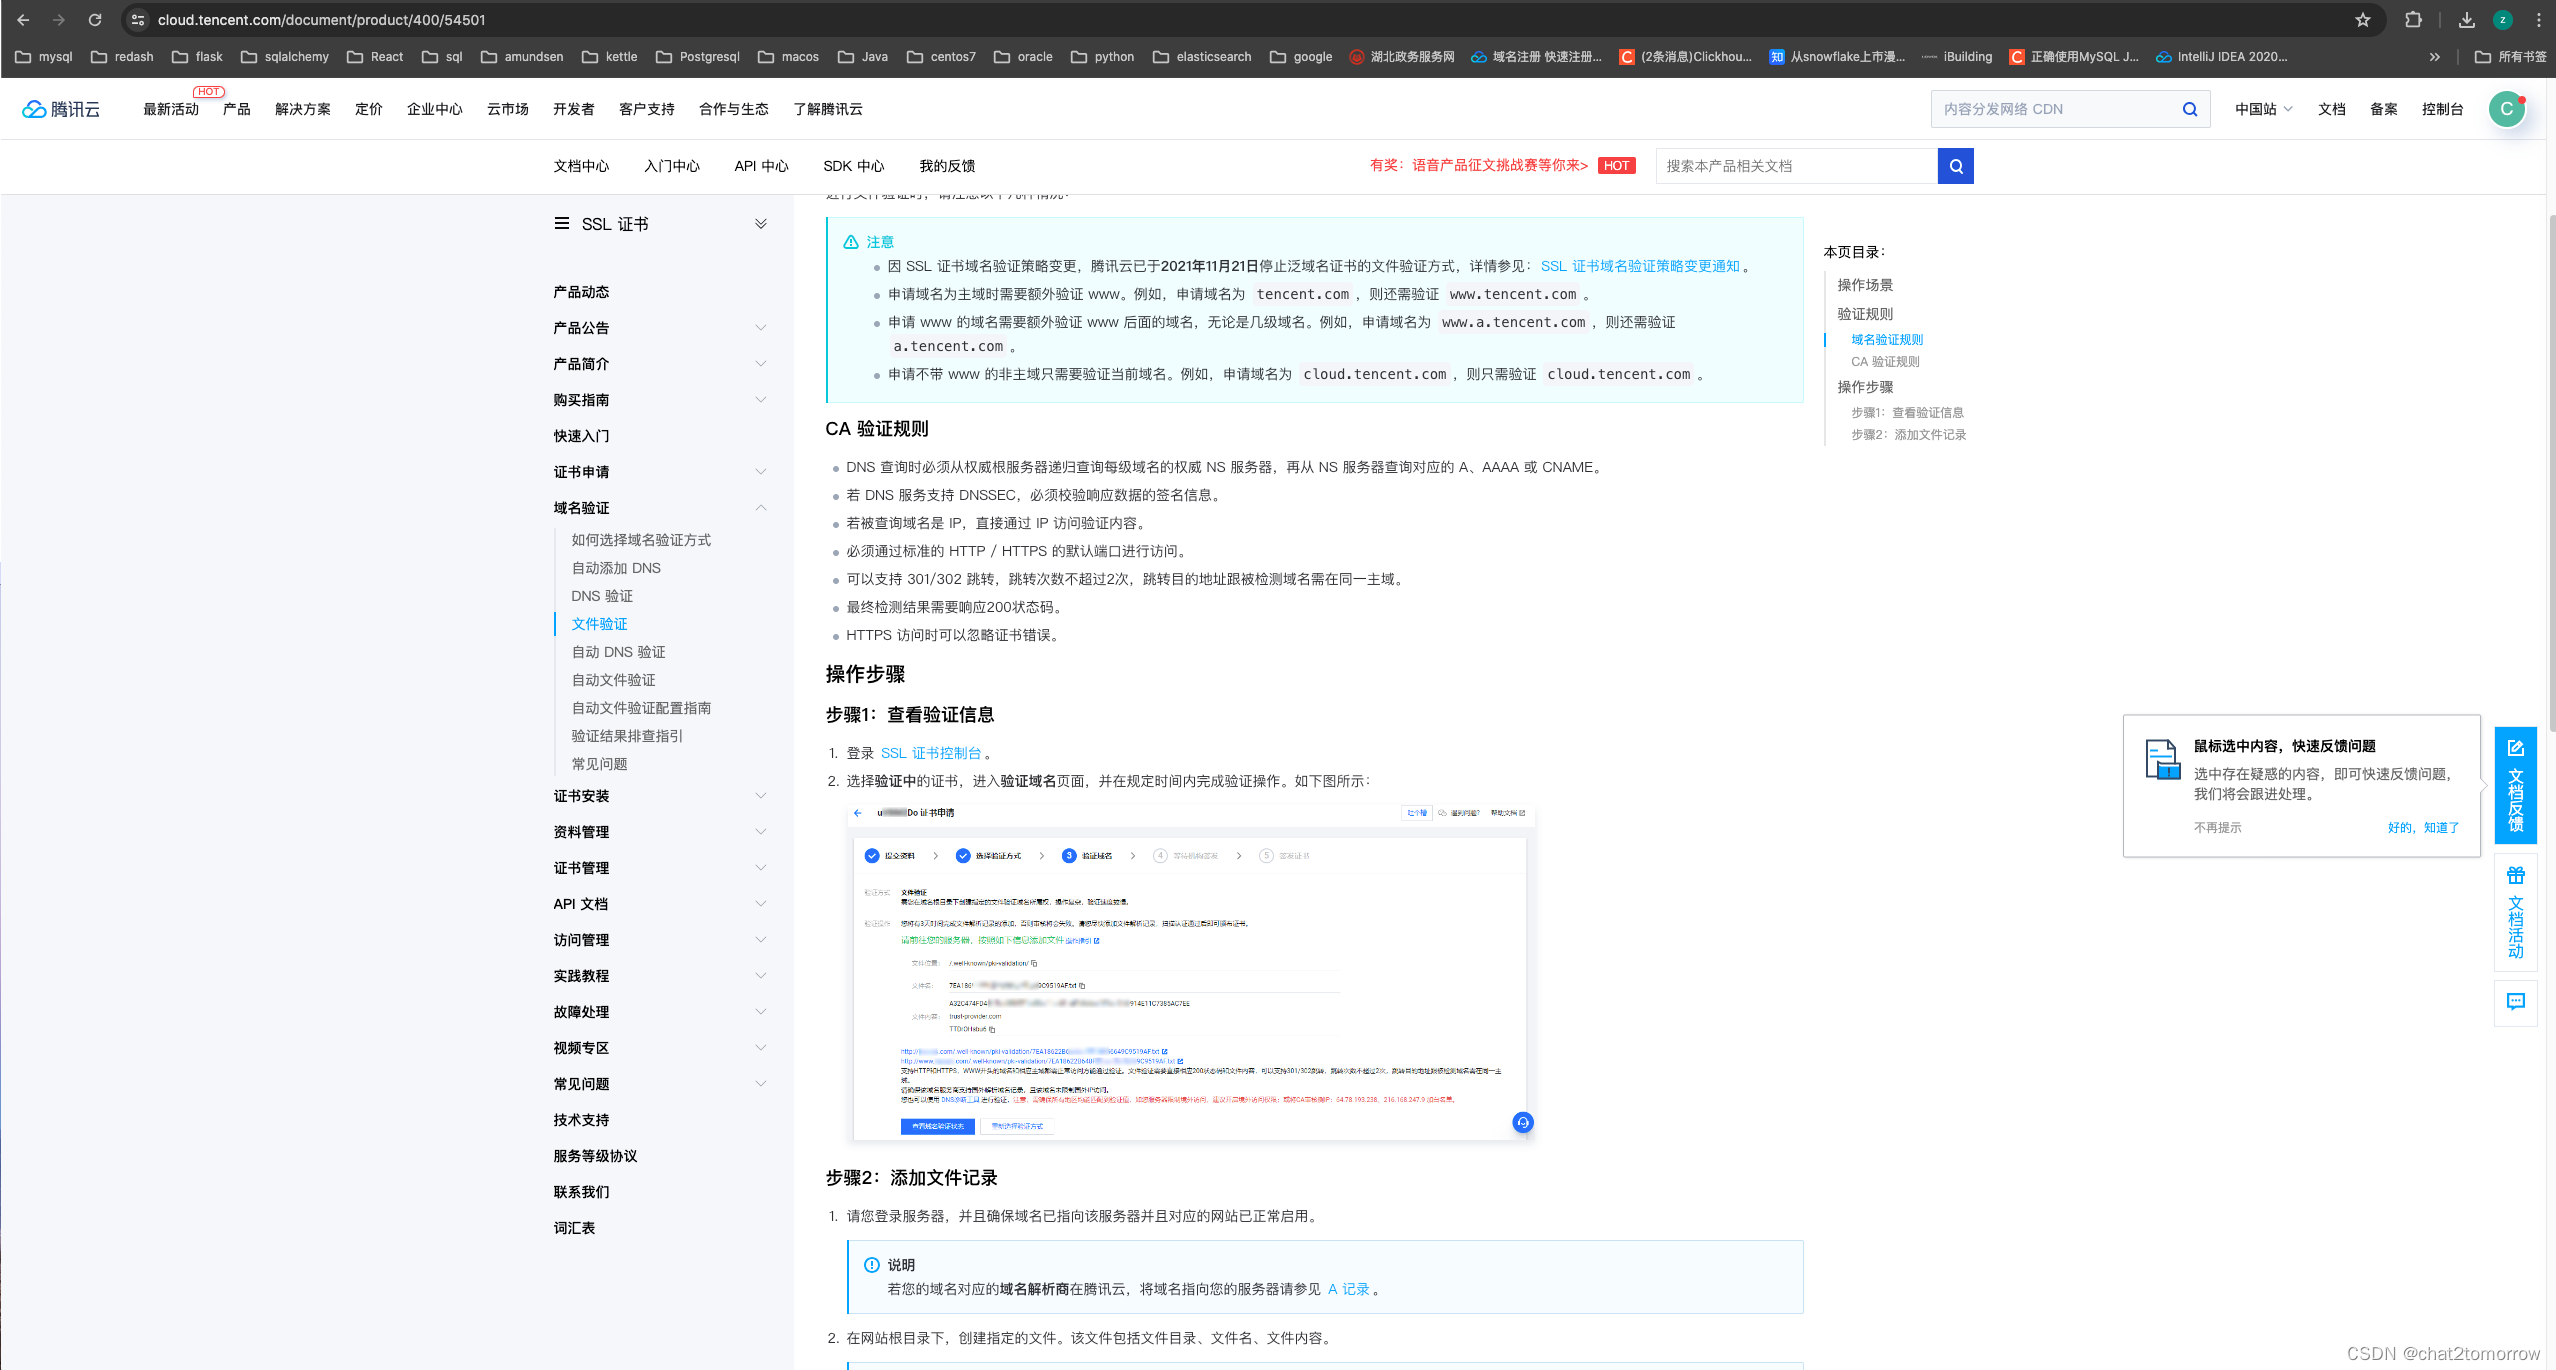Click the gift icon for document activities
This screenshot has height=1370, width=2556.
pyautogui.click(x=2515, y=876)
